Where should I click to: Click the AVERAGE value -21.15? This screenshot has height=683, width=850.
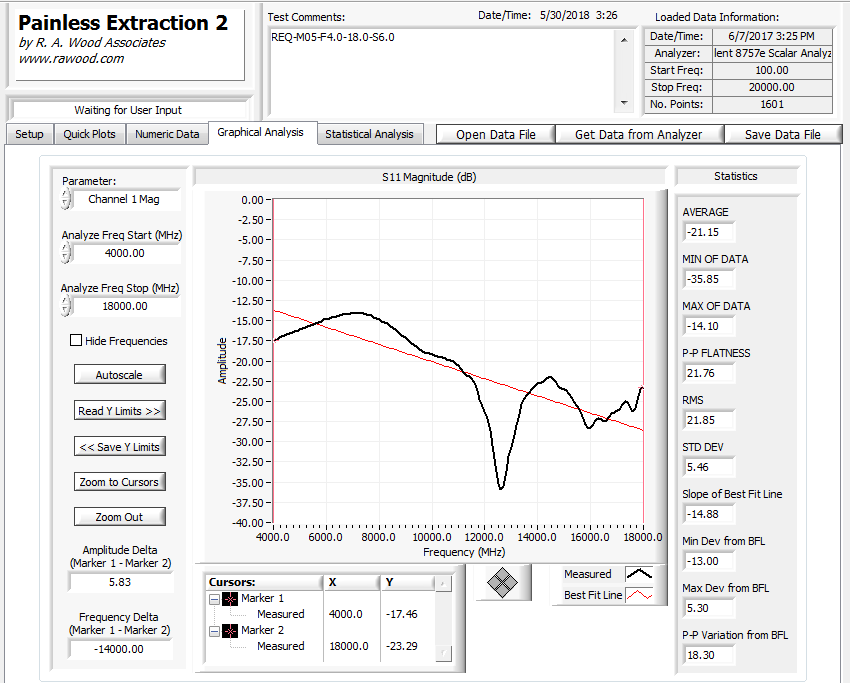click(x=709, y=232)
